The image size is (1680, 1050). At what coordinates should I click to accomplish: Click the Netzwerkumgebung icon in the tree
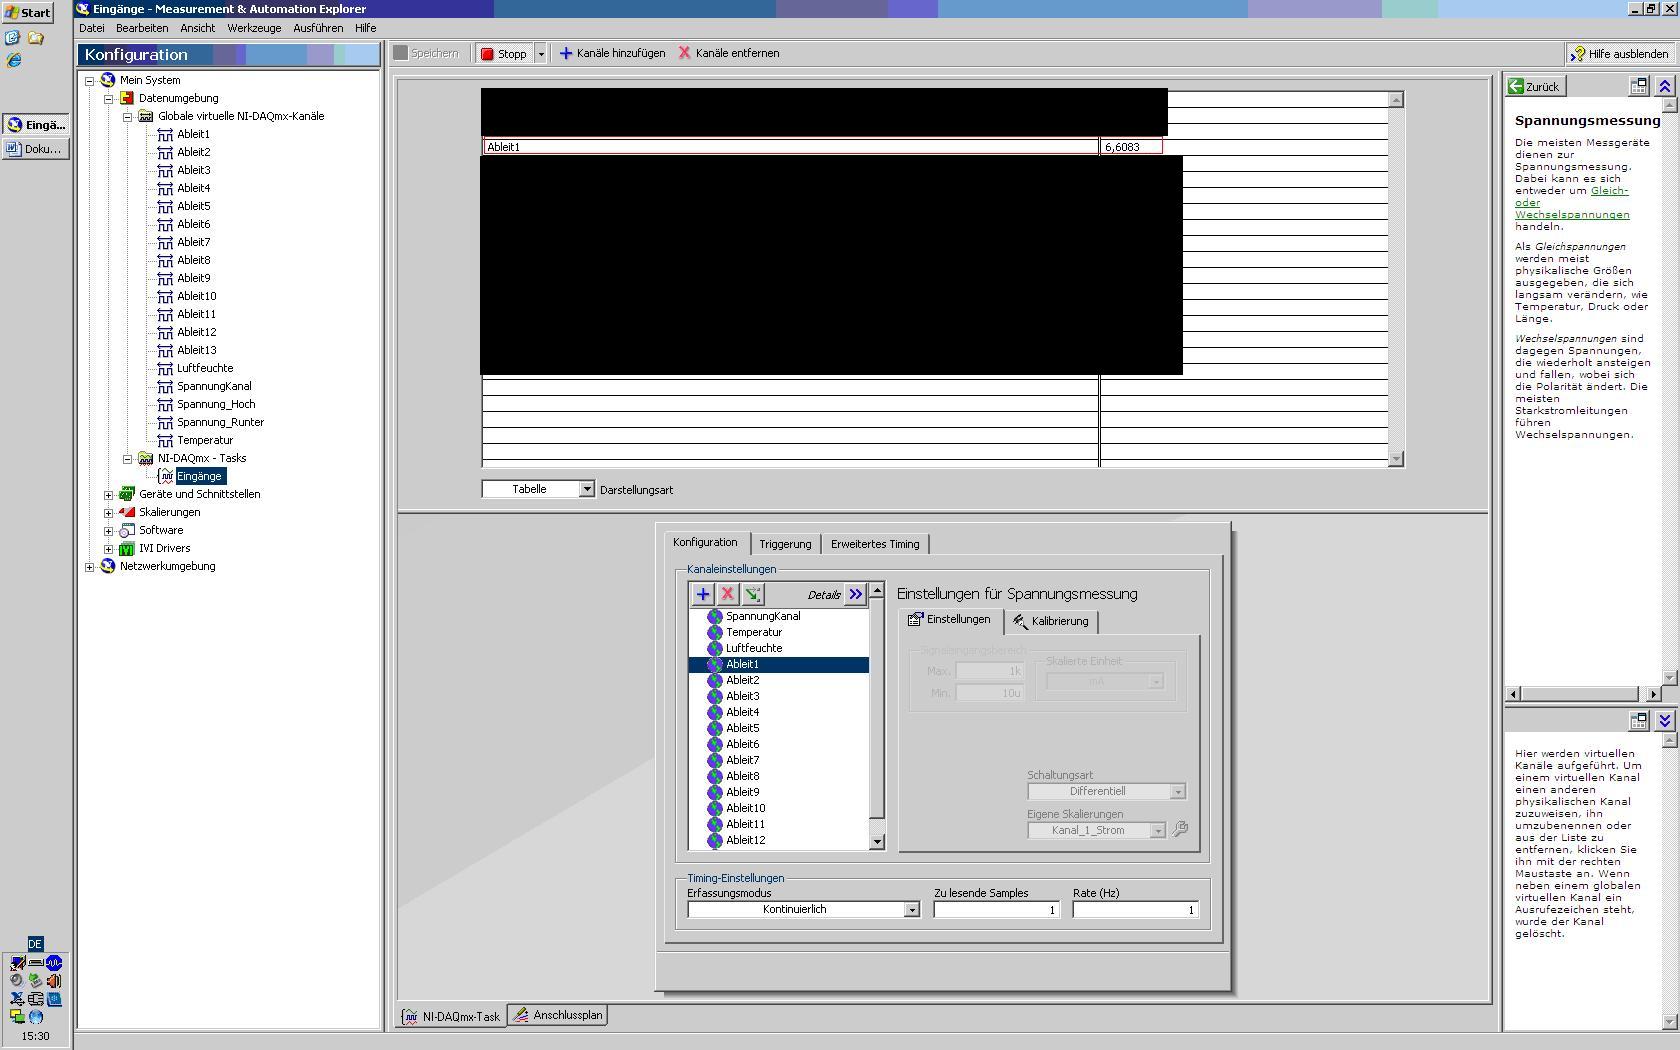pyautogui.click(x=108, y=566)
